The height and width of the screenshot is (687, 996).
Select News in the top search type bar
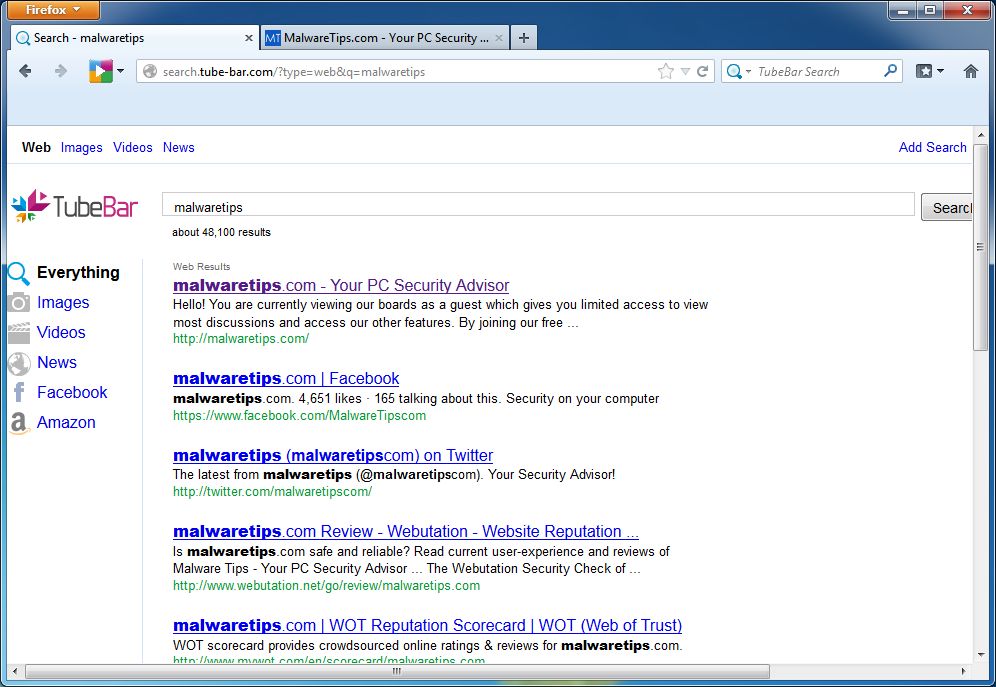coord(178,147)
